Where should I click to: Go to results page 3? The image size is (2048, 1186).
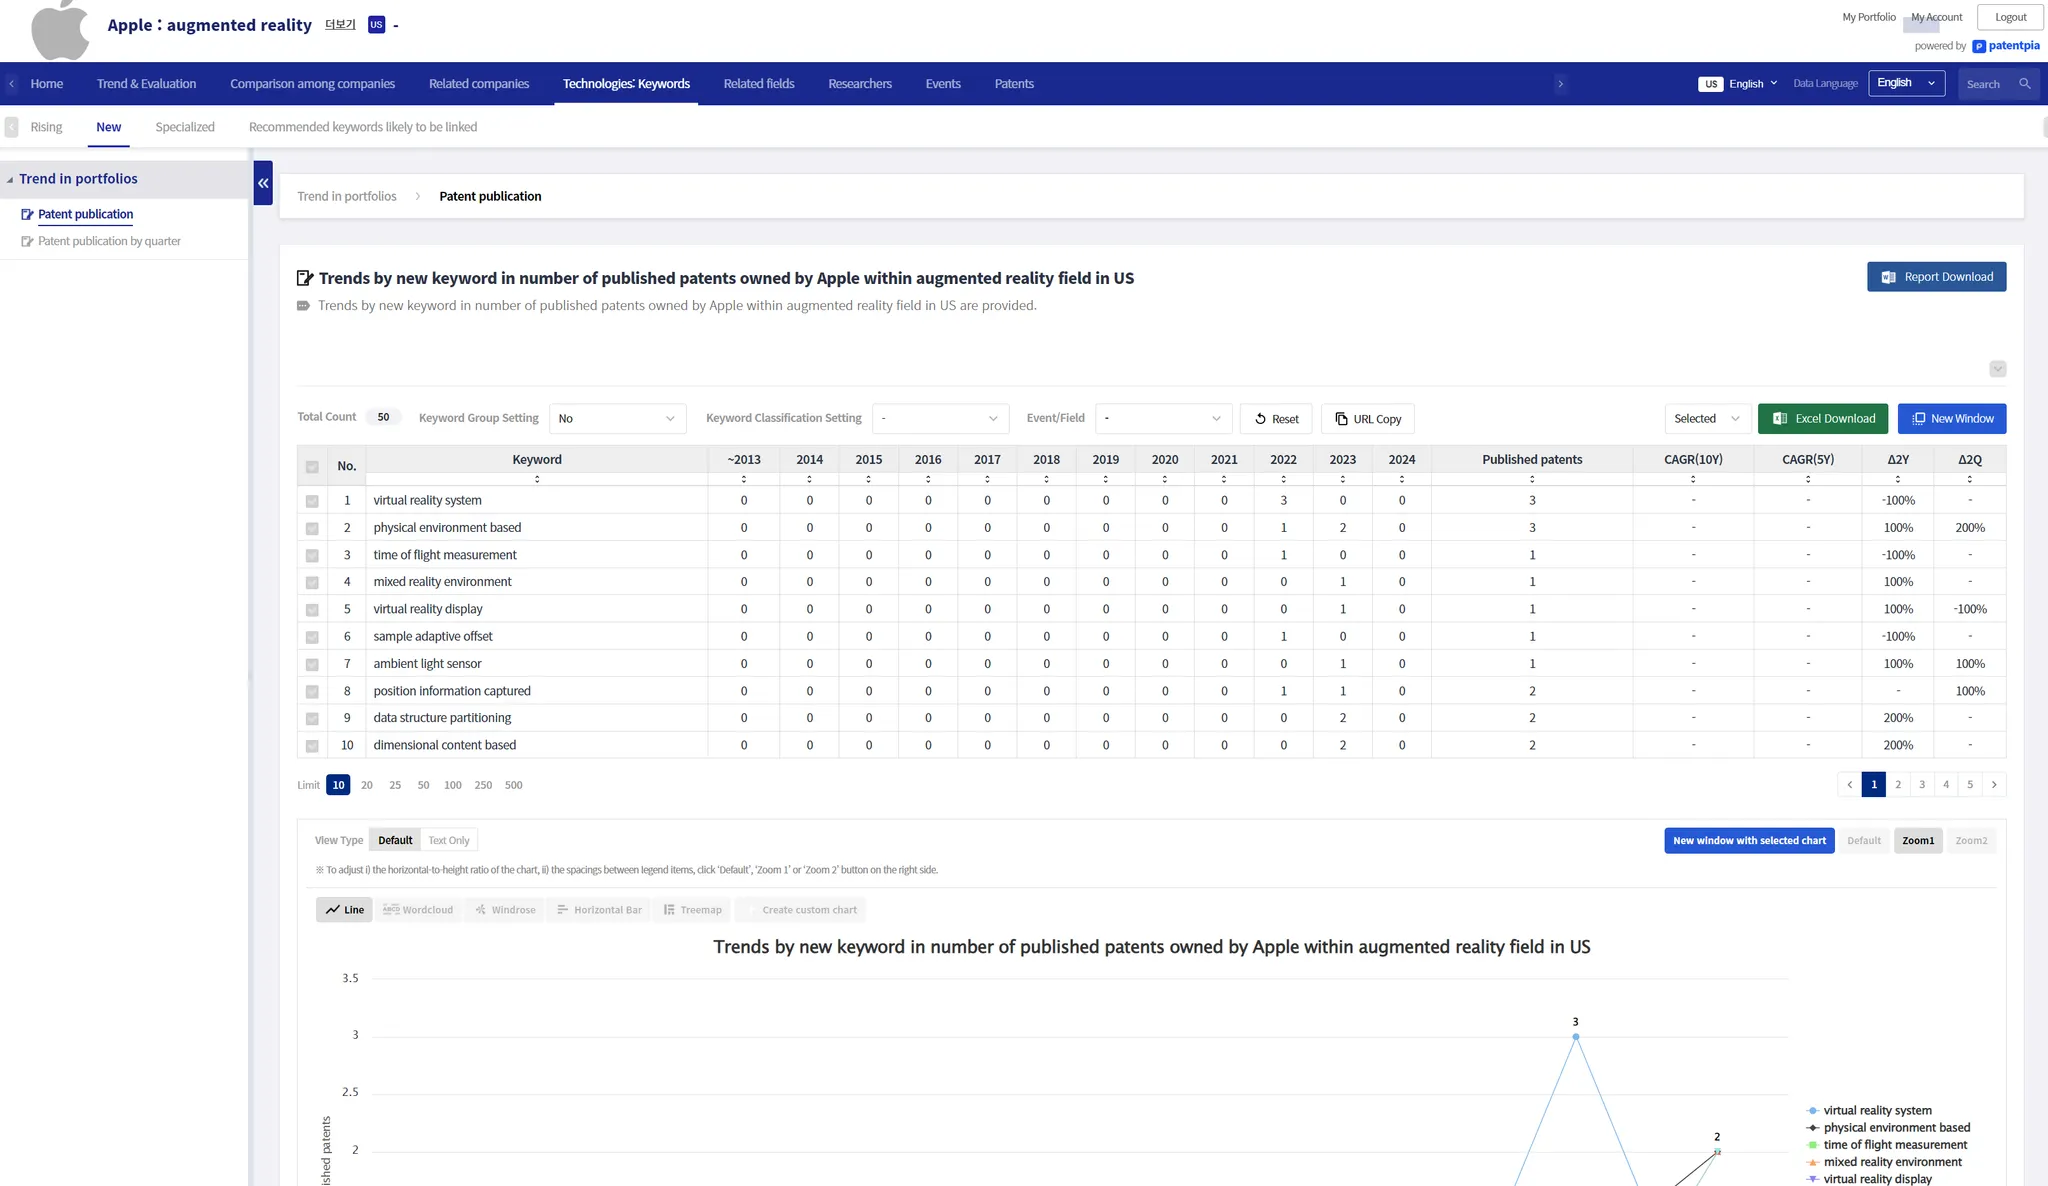click(1922, 785)
